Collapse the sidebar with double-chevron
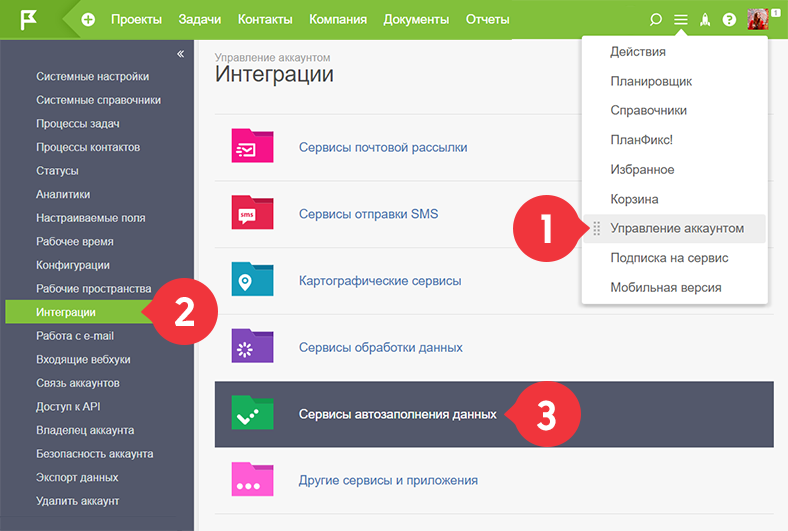This screenshot has height=531, width=788. click(180, 54)
